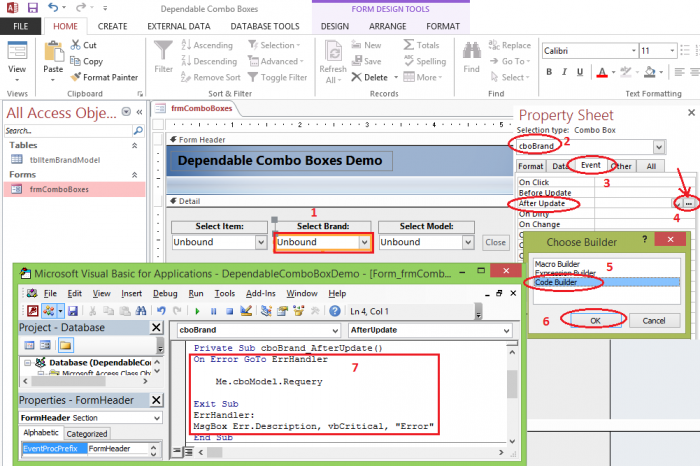
Task: Open the DATABASE TOOLS ribbon tab
Action: pyautogui.click(x=265, y=26)
